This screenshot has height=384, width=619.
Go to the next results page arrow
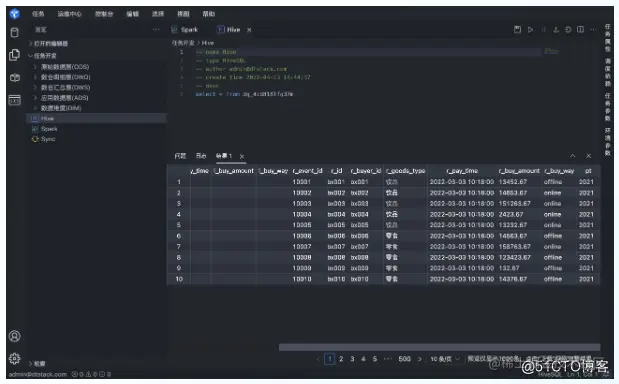420,359
